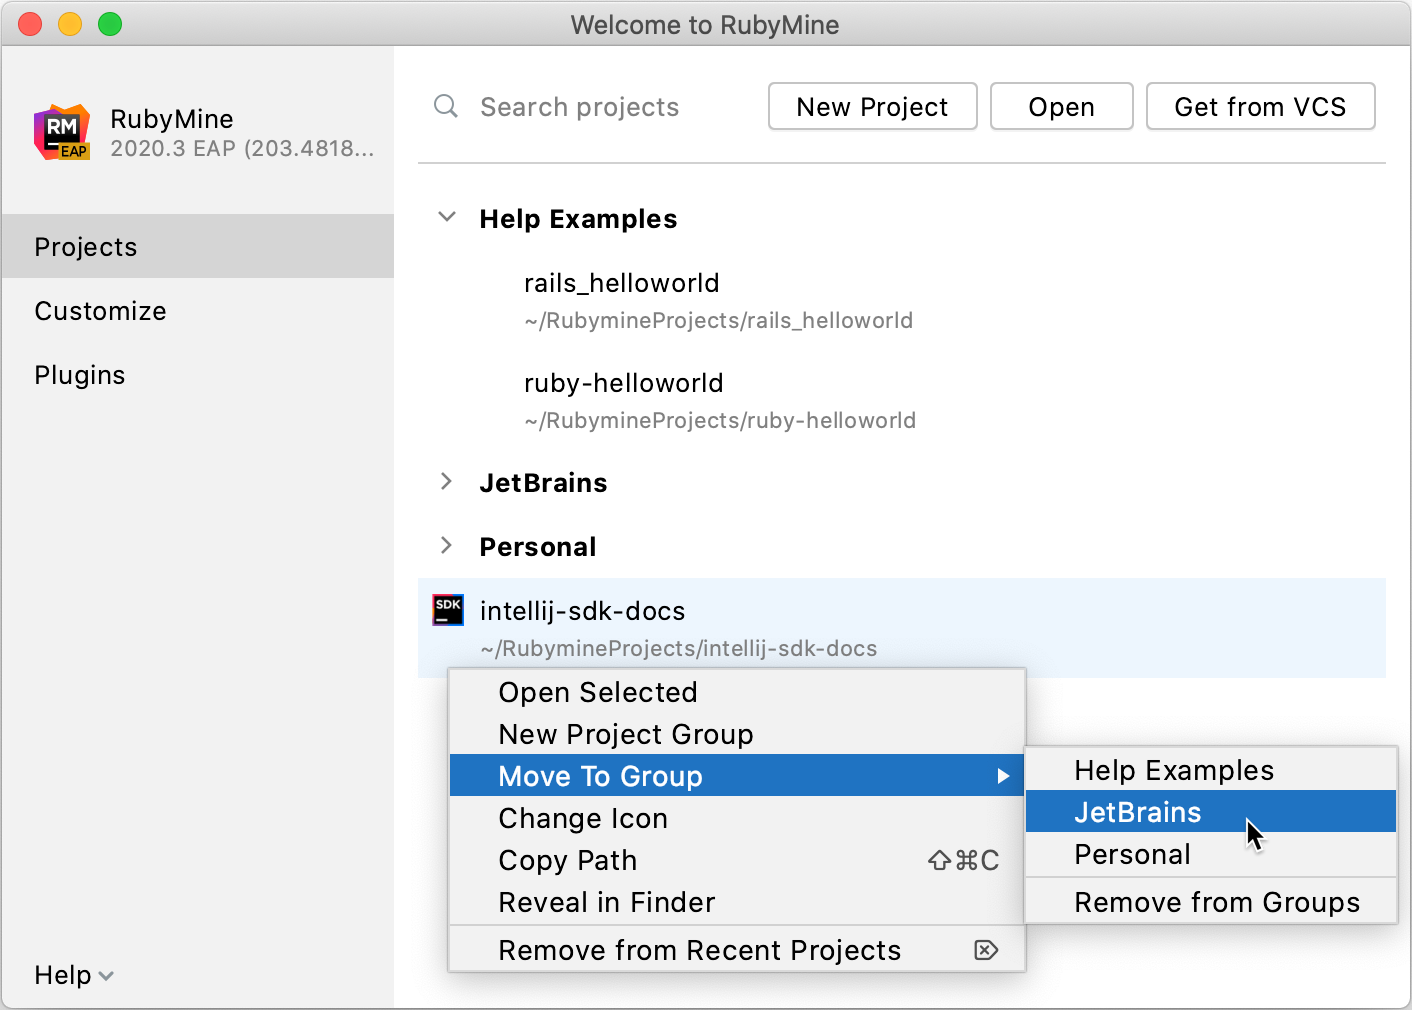Select the intellij-sdk-docs project row
The width and height of the screenshot is (1412, 1010).
pyautogui.click(x=902, y=628)
